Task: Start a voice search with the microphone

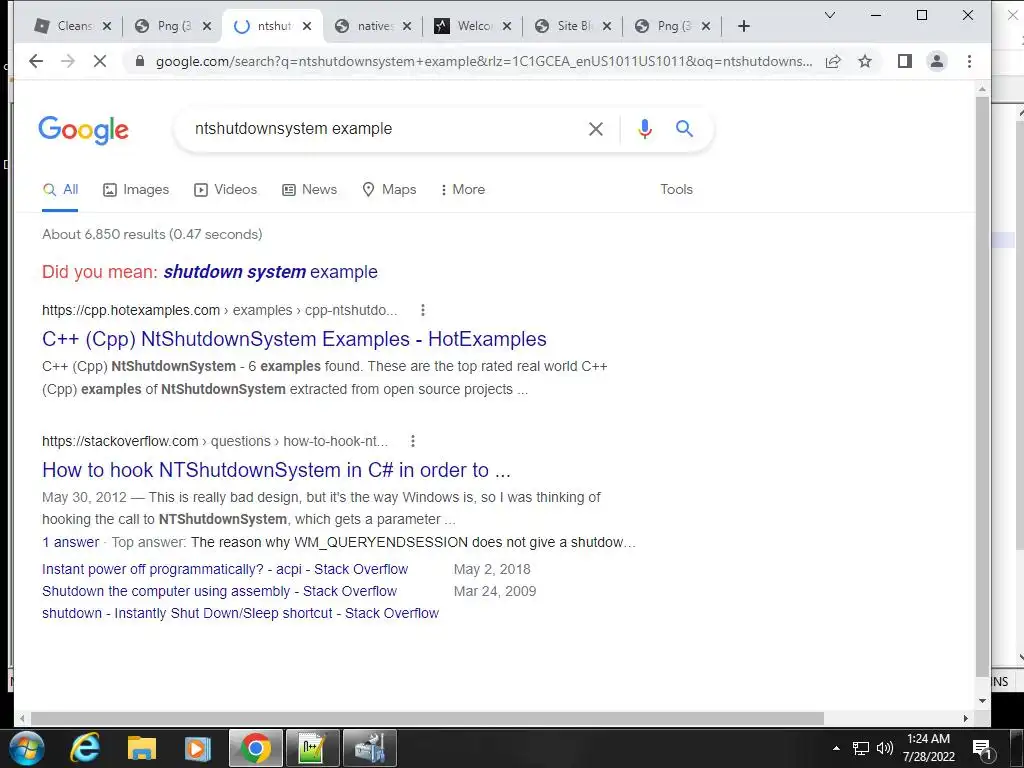Action: pyautogui.click(x=645, y=129)
